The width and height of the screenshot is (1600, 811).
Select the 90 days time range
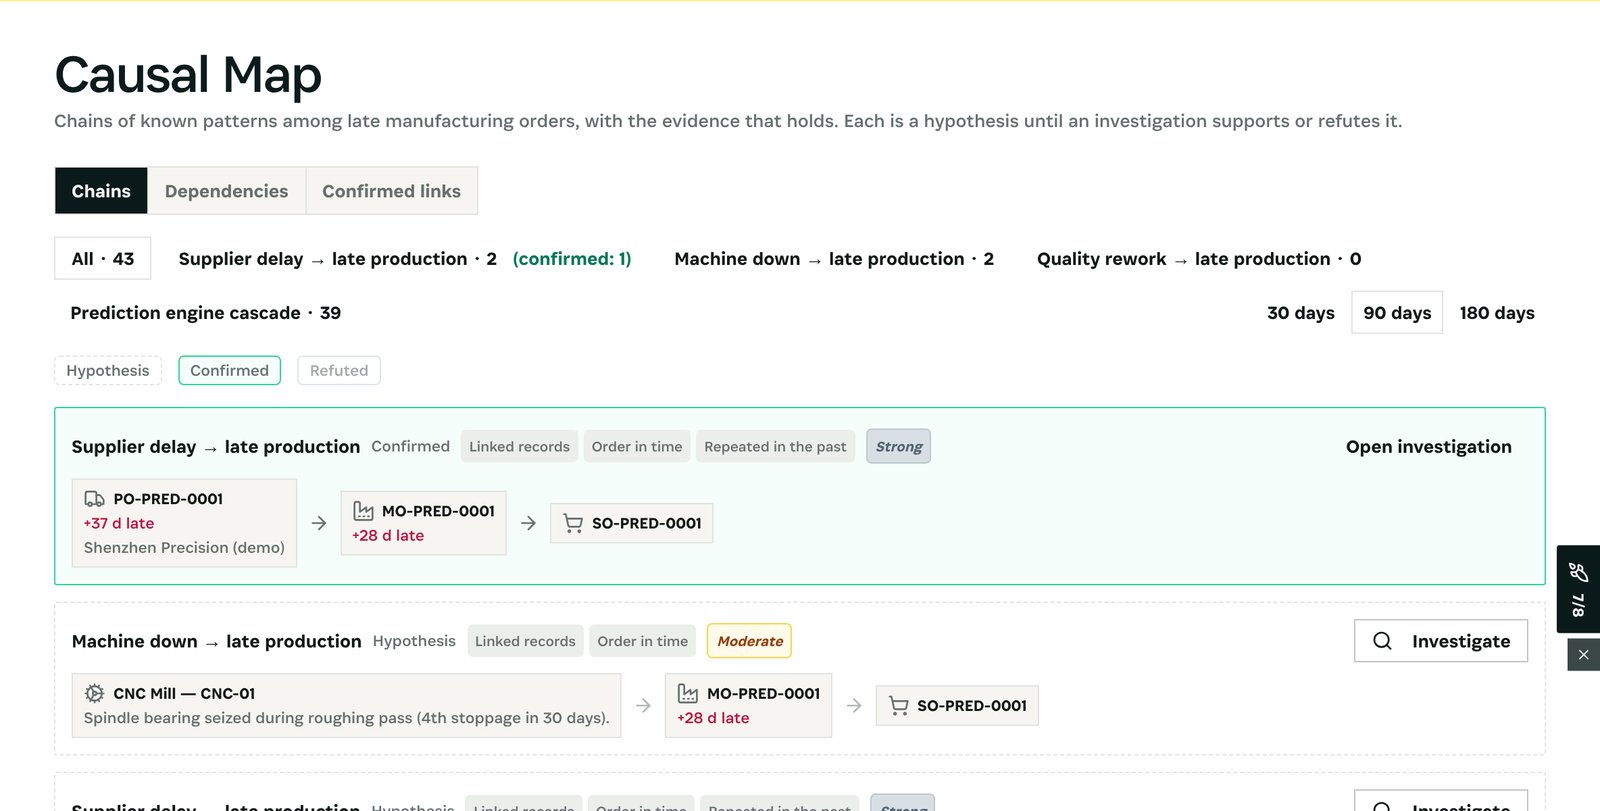pyautogui.click(x=1397, y=313)
